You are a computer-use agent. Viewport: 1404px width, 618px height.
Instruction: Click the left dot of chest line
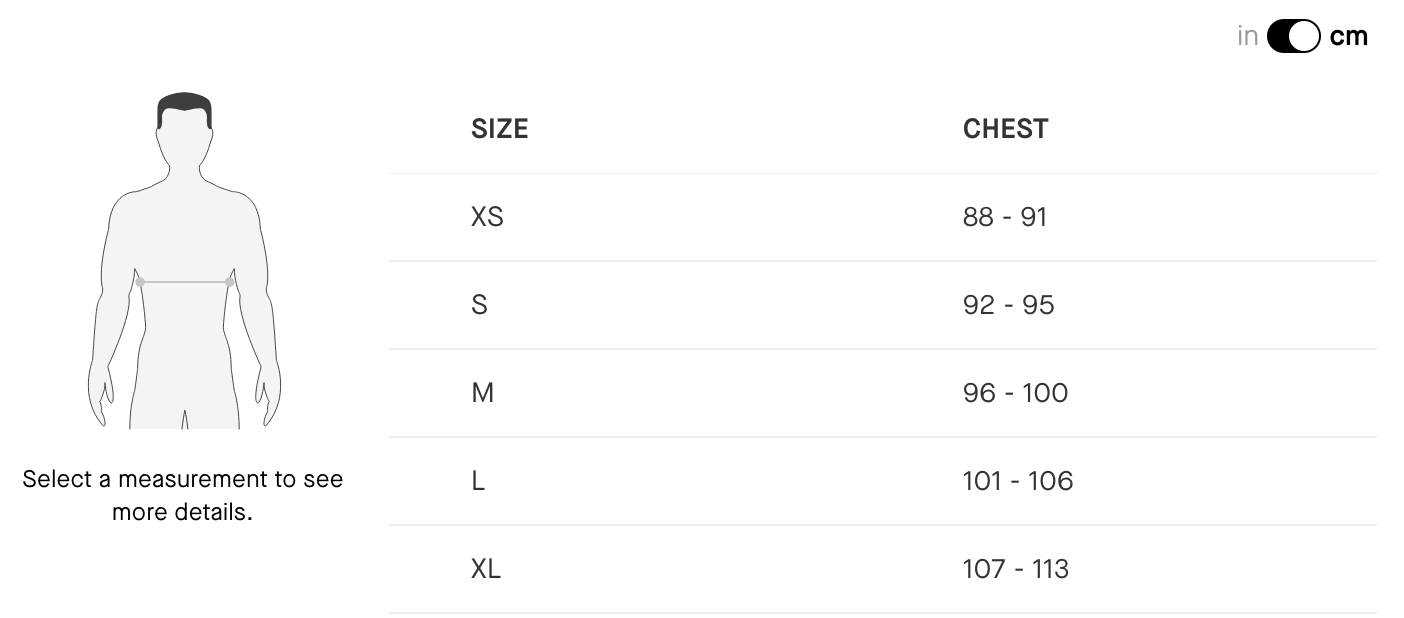pos(140,282)
